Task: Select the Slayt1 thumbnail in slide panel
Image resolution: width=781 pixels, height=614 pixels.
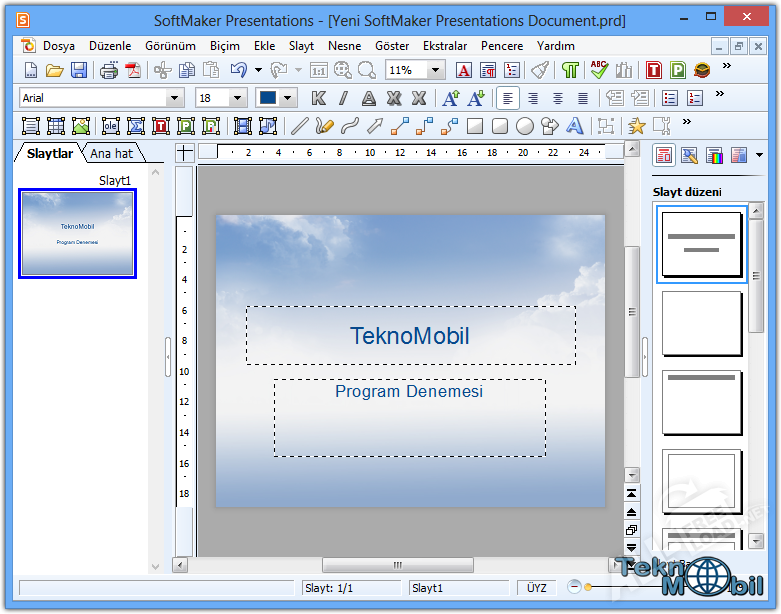Action: pyautogui.click(x=77, y=233)
